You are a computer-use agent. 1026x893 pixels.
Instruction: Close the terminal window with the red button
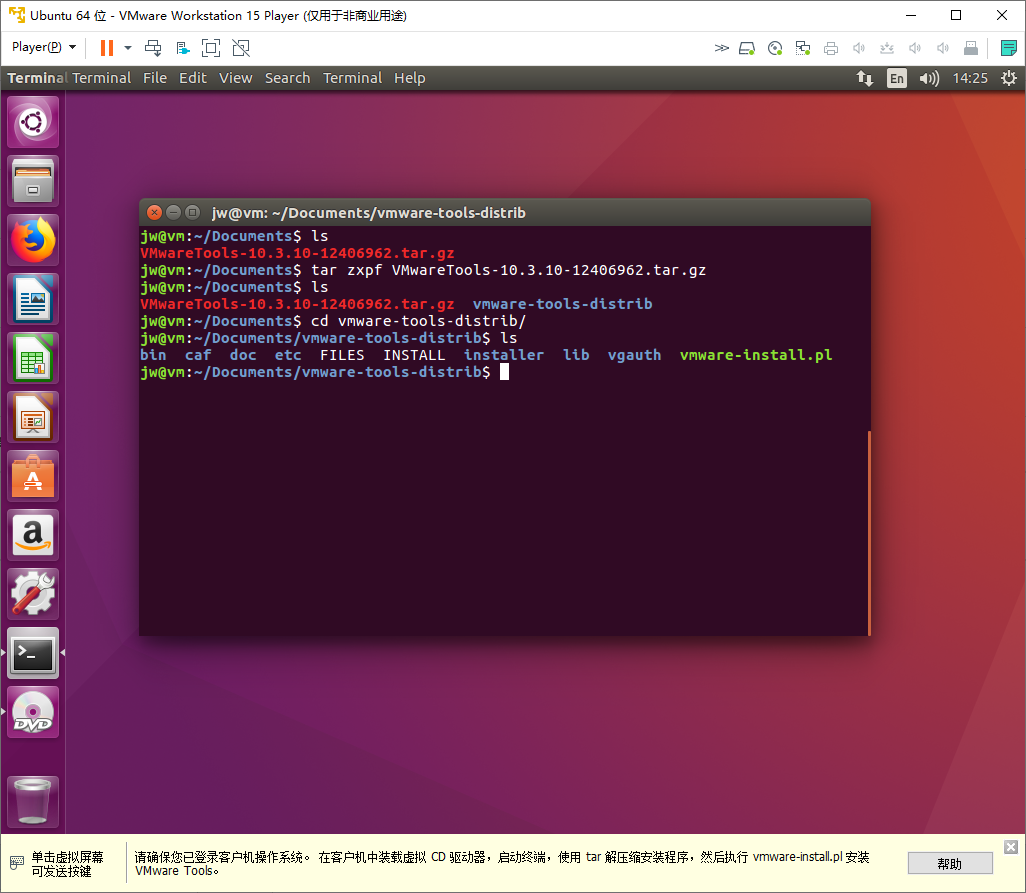(x=154, y=212)
